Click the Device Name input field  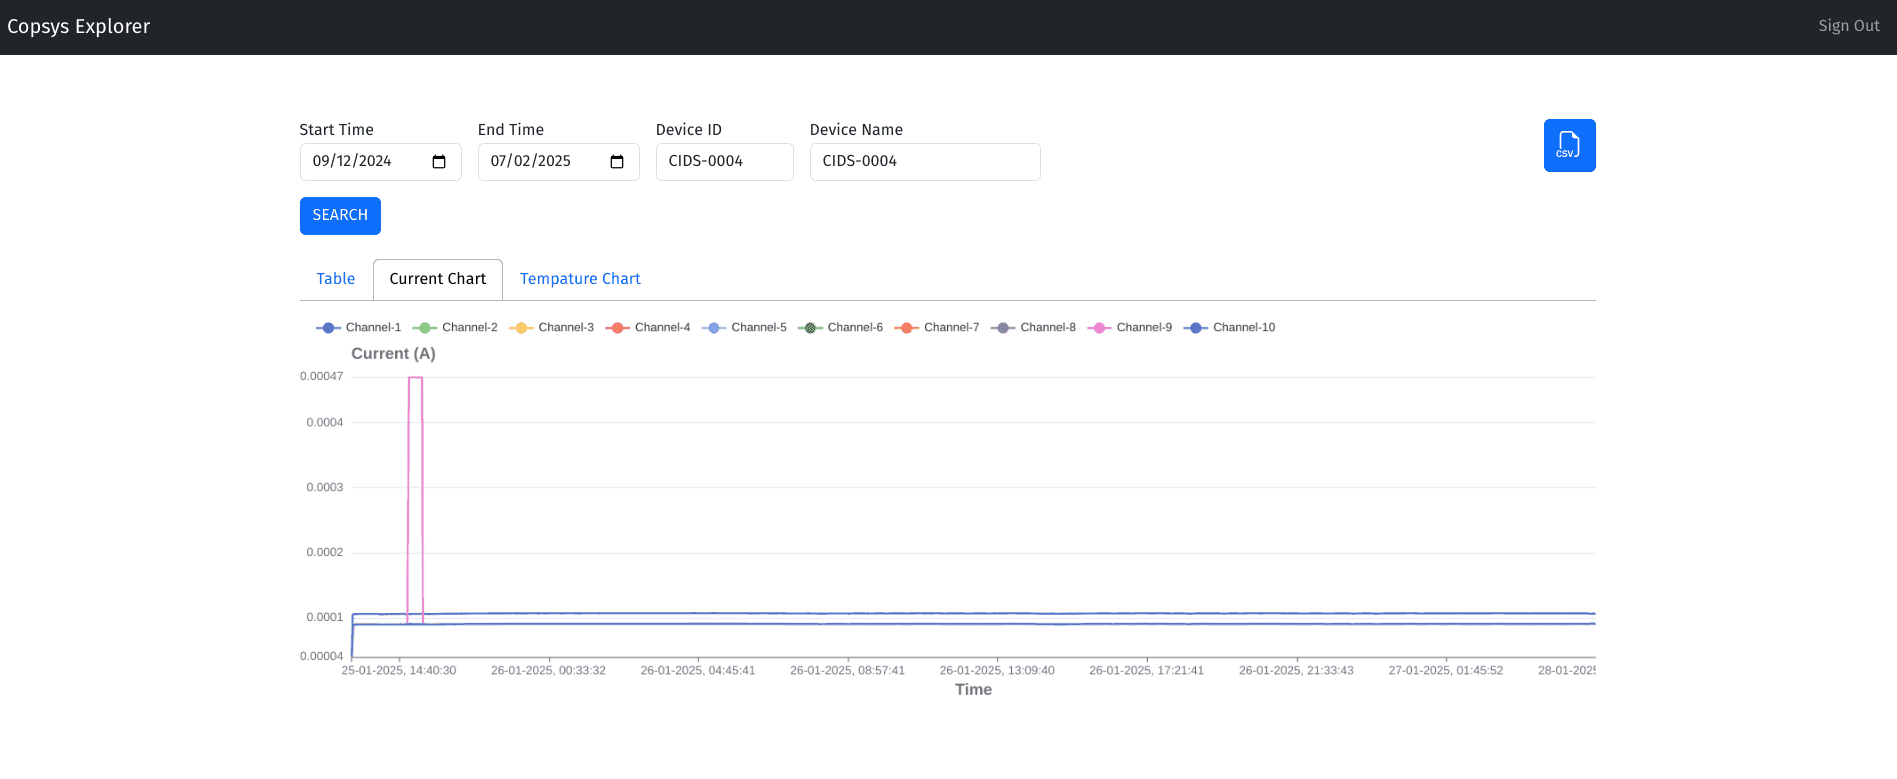pos(925,162)
